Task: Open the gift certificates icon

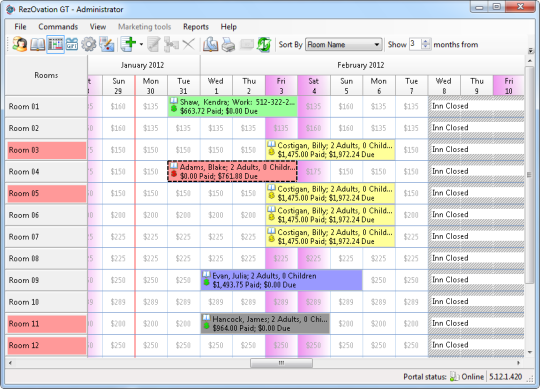Action: 72,44
